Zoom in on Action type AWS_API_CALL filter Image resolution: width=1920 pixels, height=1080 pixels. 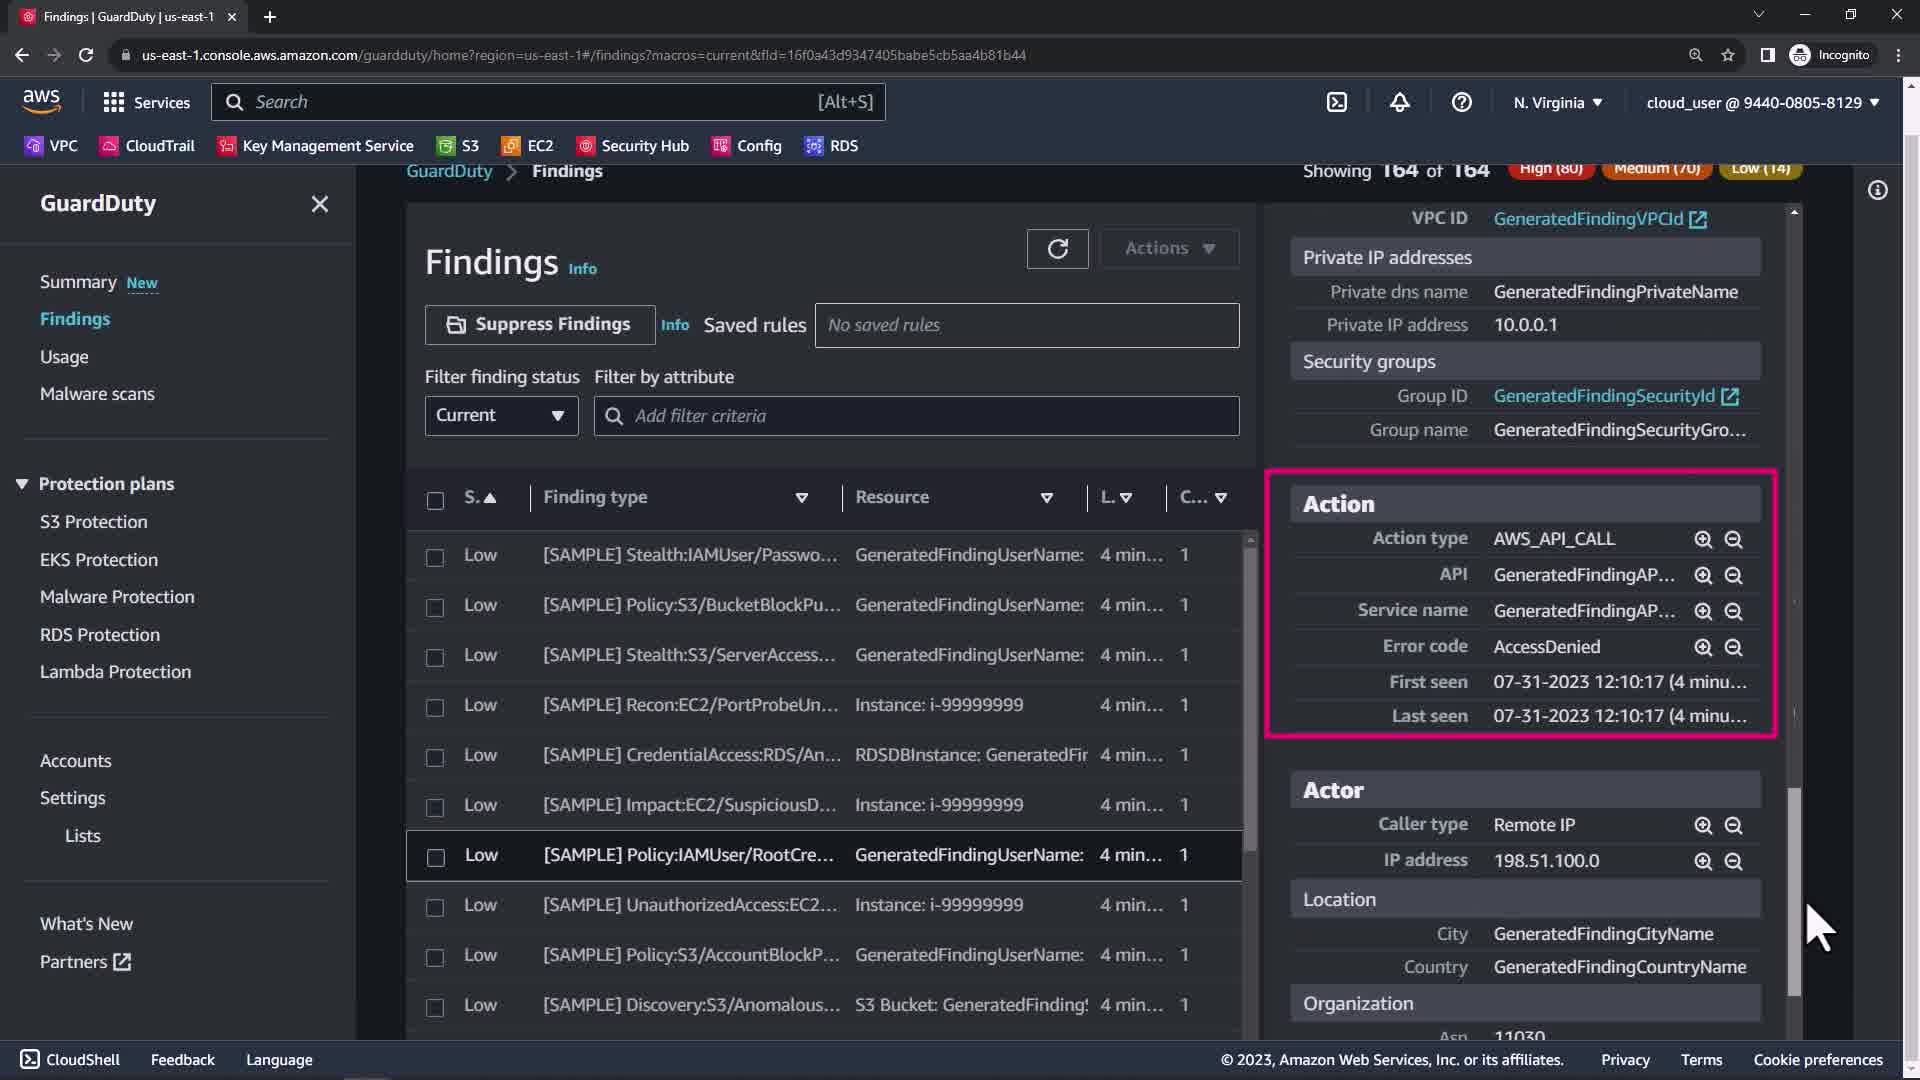pyautogui.click(x=1703, y=539)
